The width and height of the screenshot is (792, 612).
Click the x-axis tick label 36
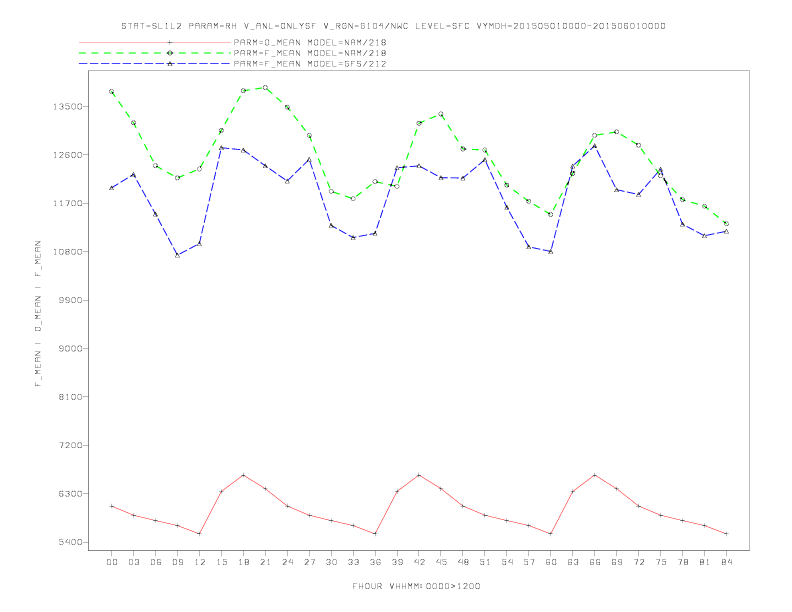tap(375, 562)
